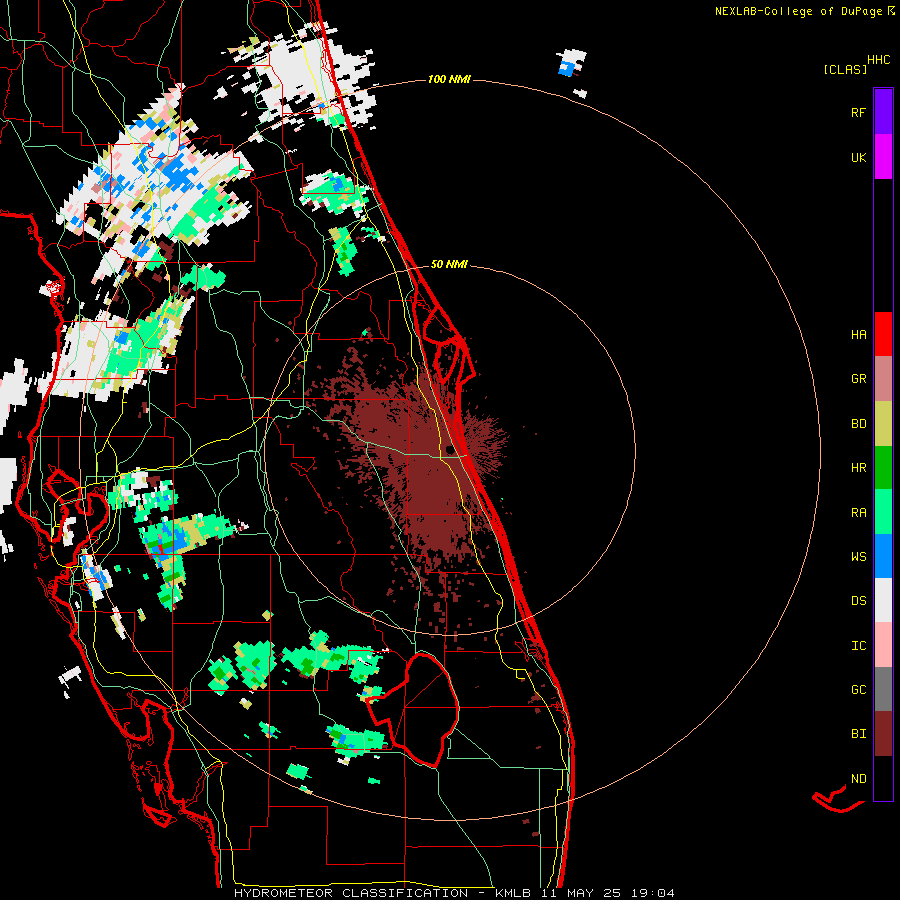Click the HR dark green legend swatch
This screenshot has width=900, height=900.
883,468
